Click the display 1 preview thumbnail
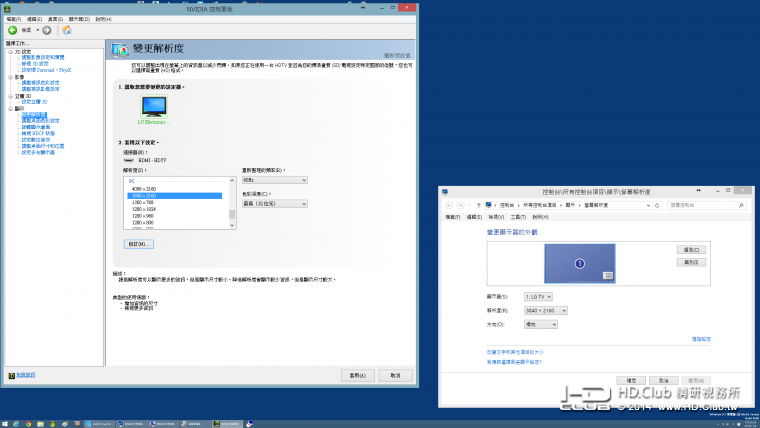Viewport: 760px width, 428px height. (579, 263)
